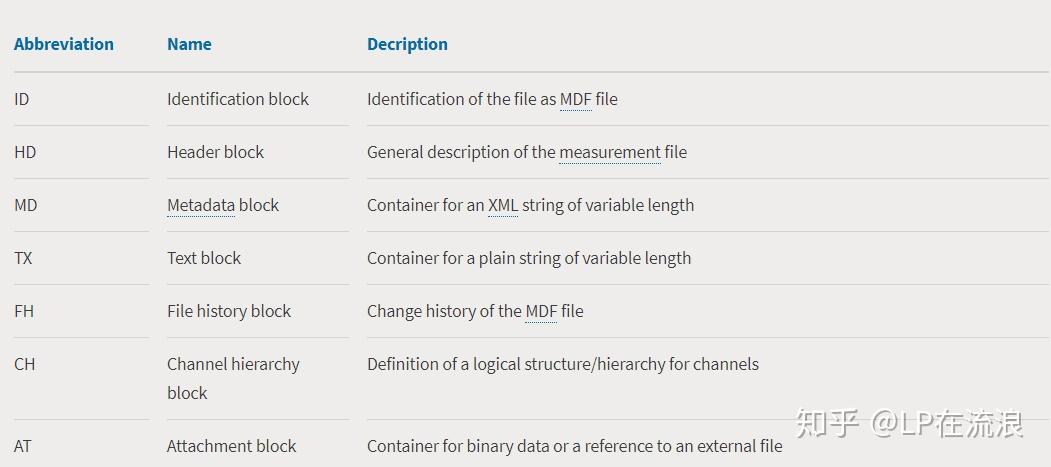The height and width of the screenshot is (467, 1051).
Task: Click the underlined word "measurement"
Action: click(x=610, y=152)
